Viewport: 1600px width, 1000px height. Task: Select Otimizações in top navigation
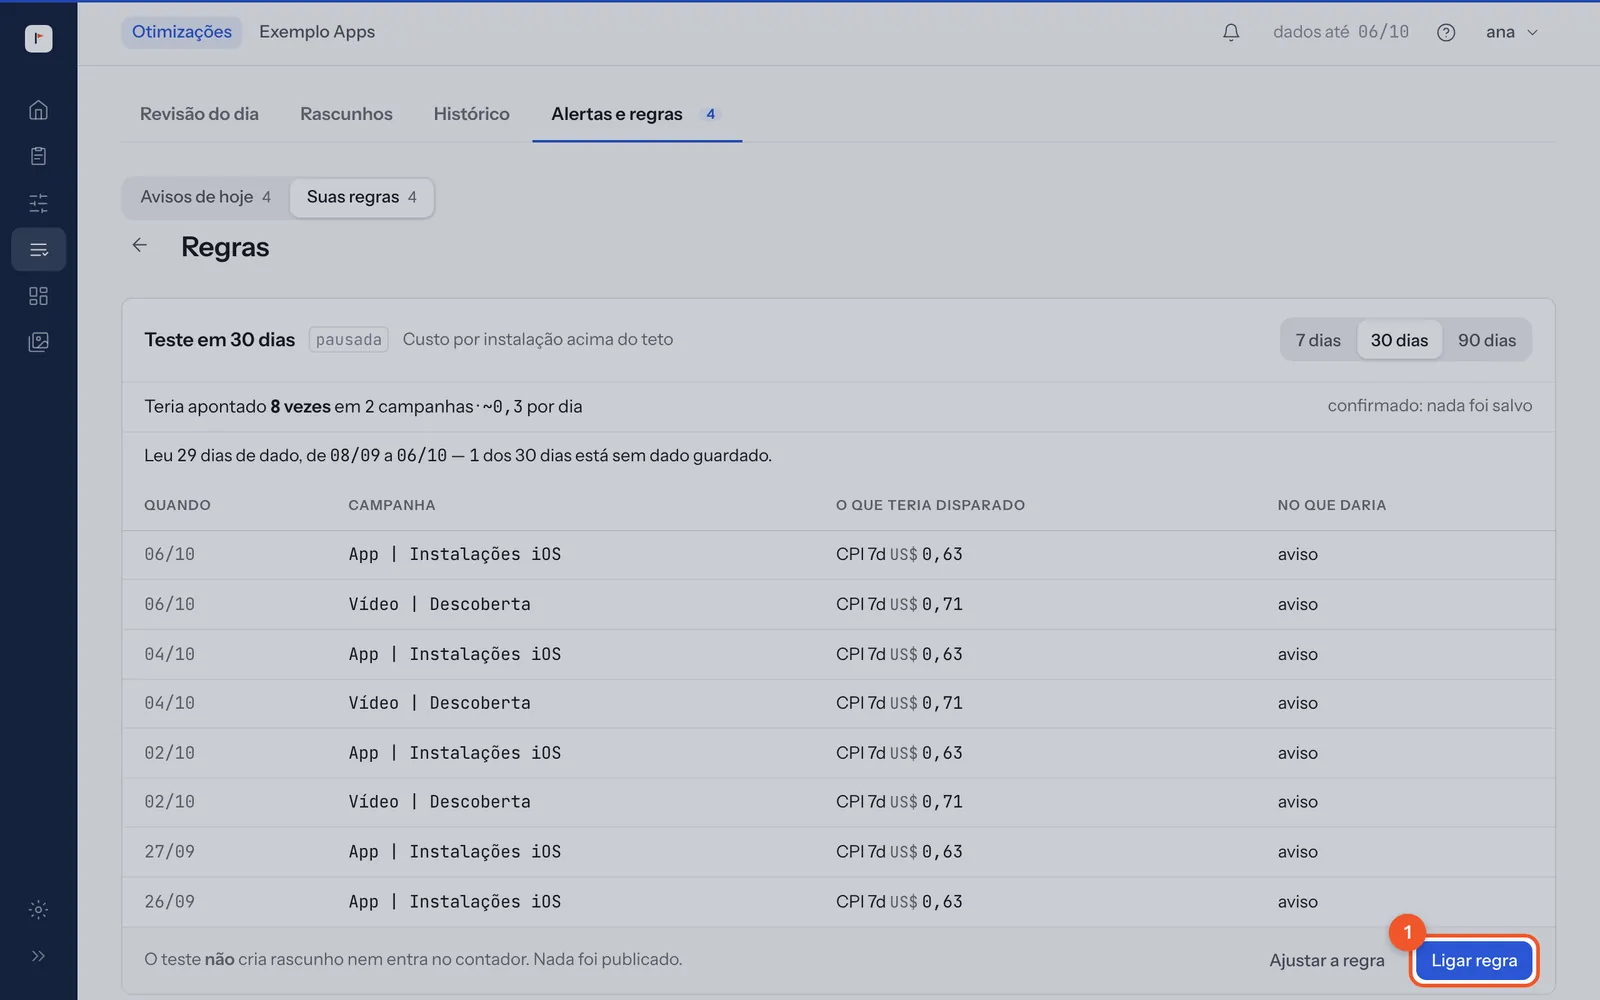(182, 32)
